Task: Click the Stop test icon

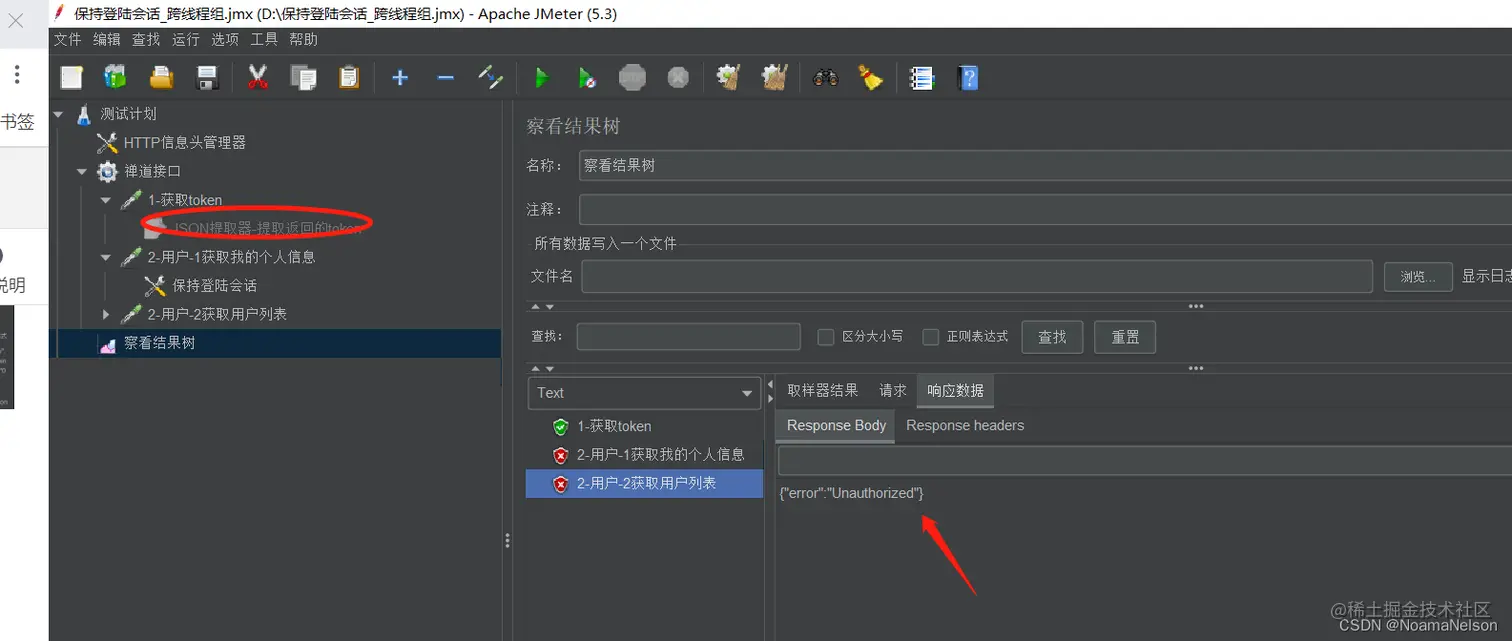Action: [632, 77]
